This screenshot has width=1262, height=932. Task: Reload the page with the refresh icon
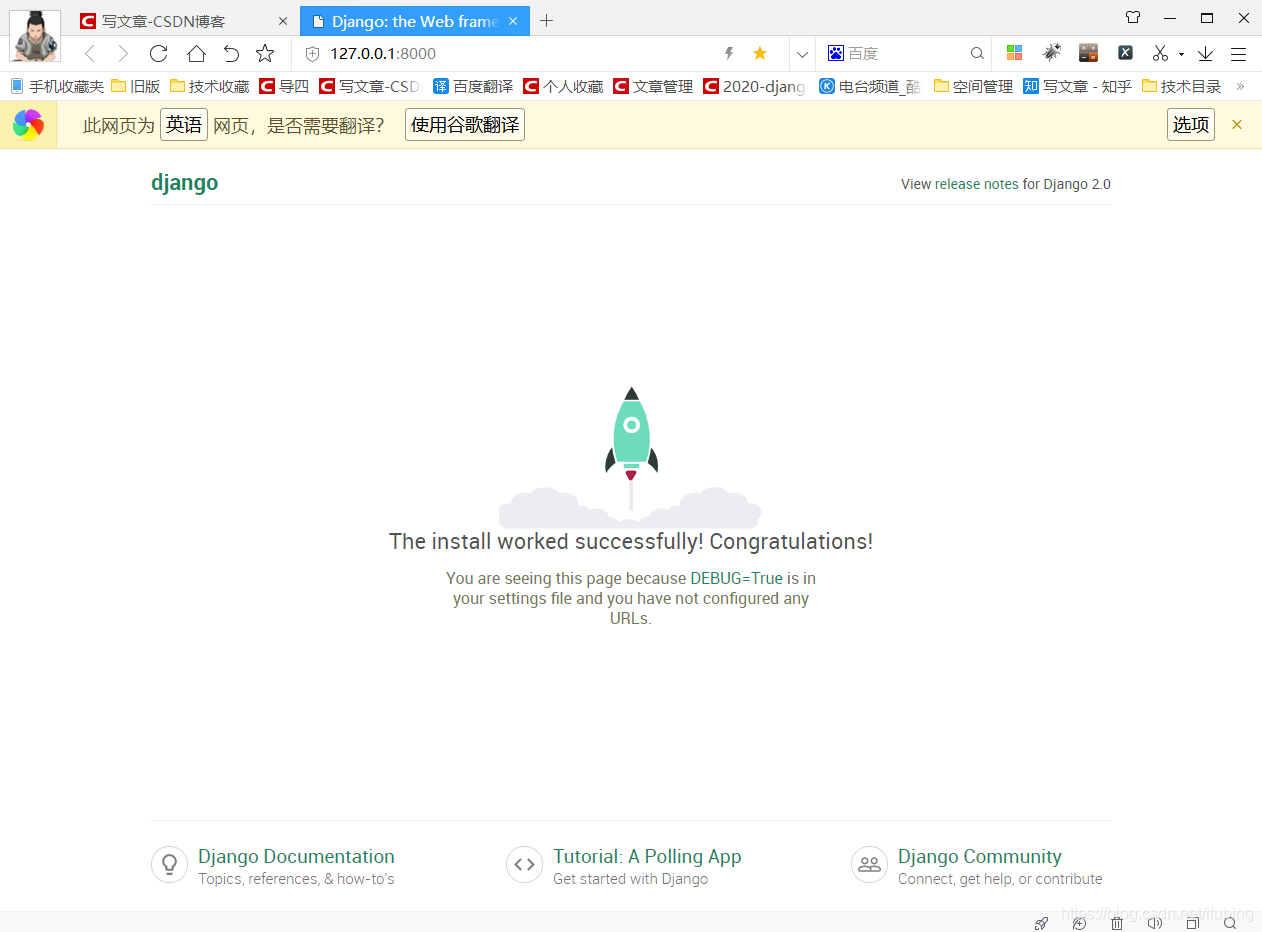pyautogui.click(x=158, y=54)
